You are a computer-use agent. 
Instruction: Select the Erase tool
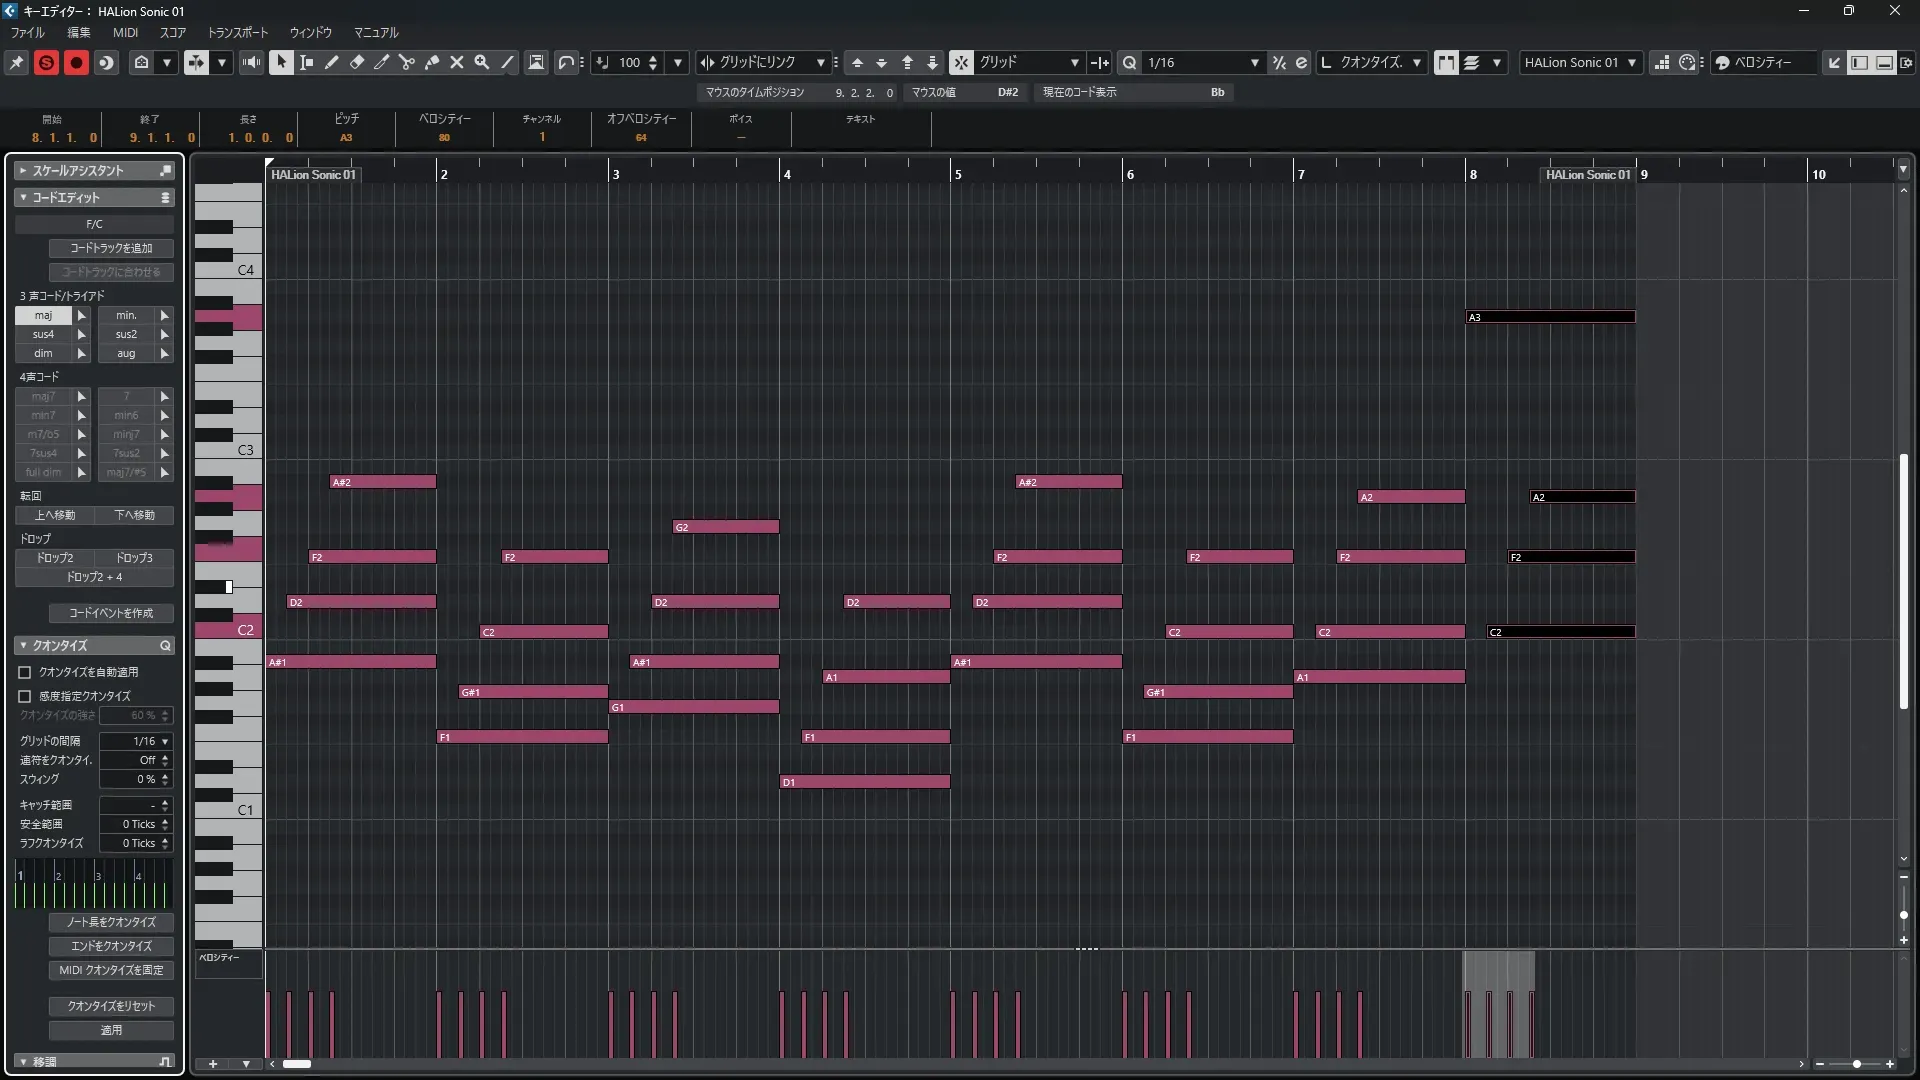[x=356, y=62]
